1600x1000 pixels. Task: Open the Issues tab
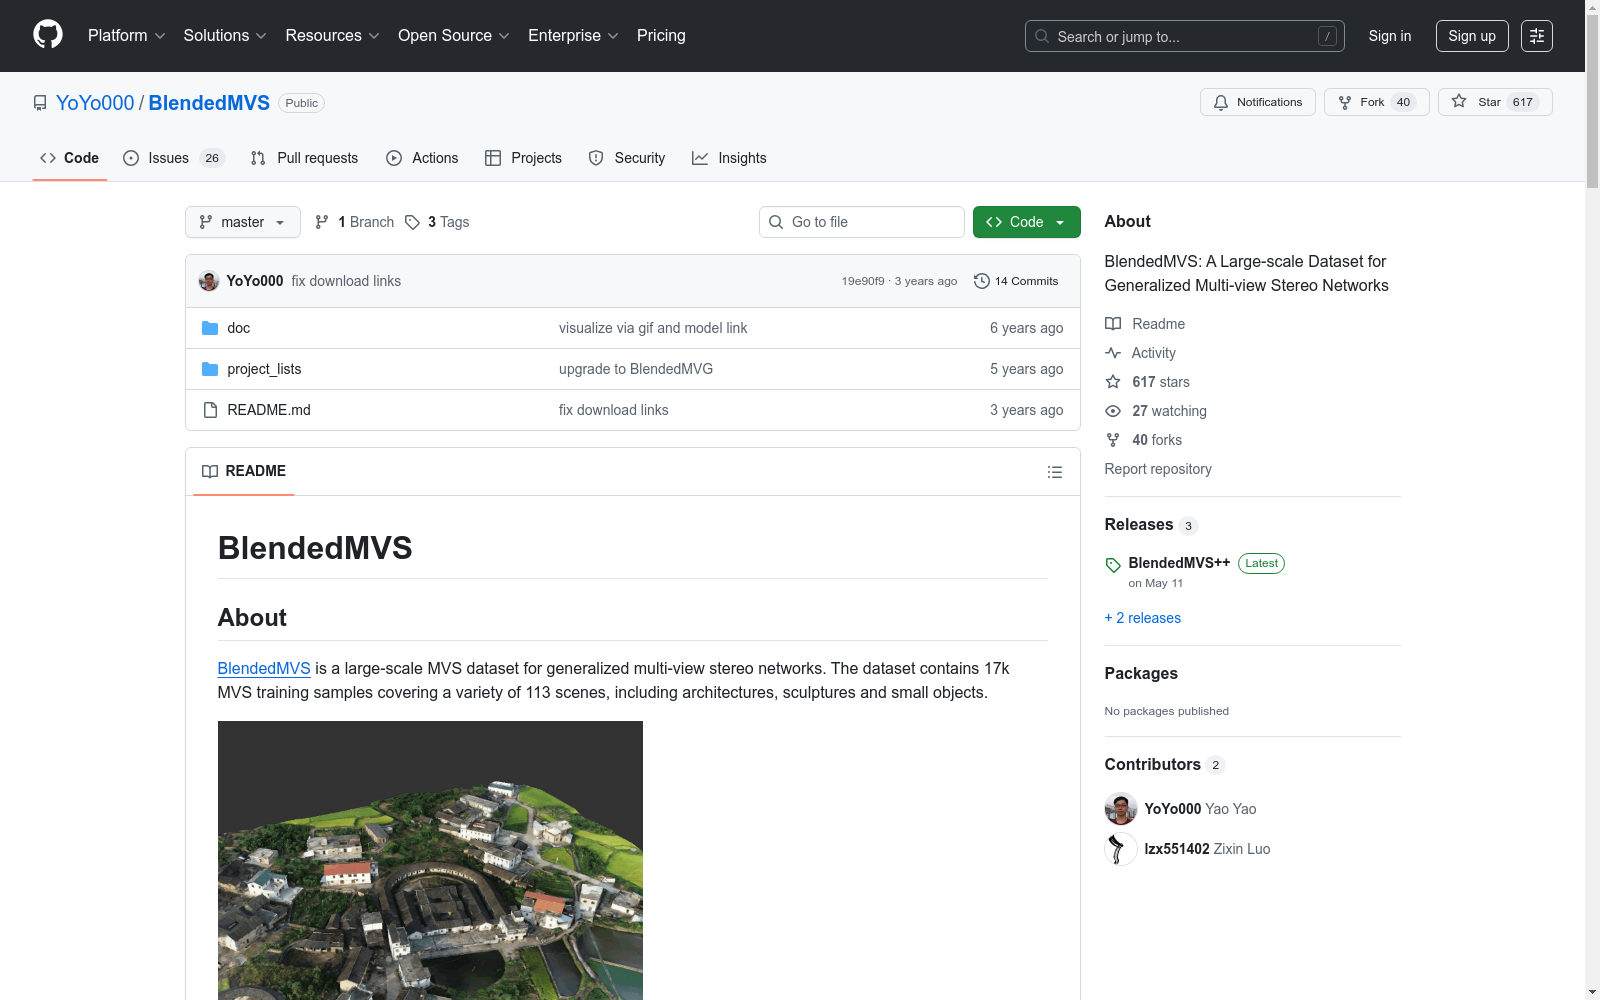[174, 158]
